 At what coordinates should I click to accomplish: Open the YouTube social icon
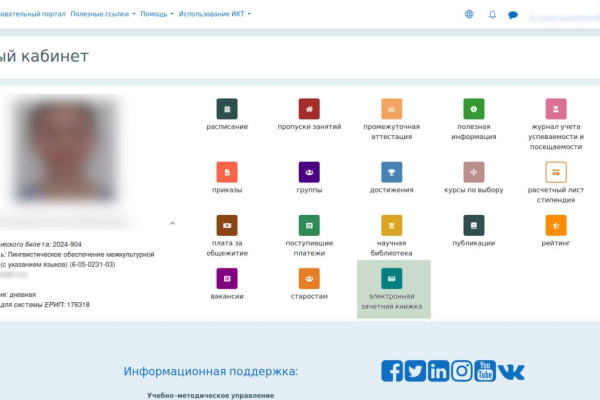click(485, 371)
